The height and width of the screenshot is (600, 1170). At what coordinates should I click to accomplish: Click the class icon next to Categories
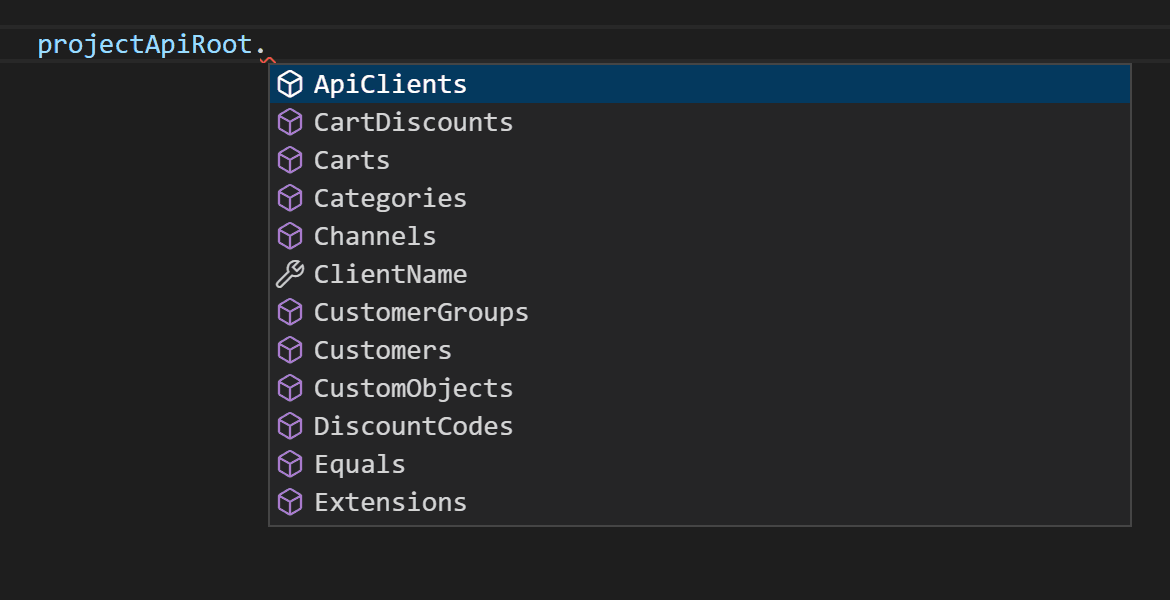[290, 198]
